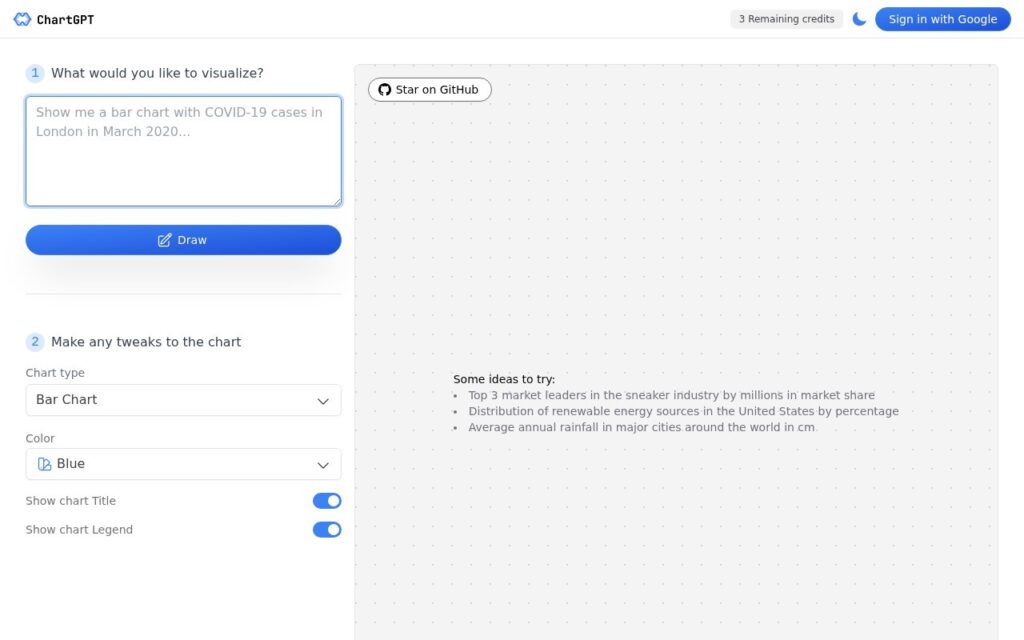The width and height of the screenshot is (1024, 640).
Task: Click the color palette icon beside Blue
Action: [x=44, y=464]
